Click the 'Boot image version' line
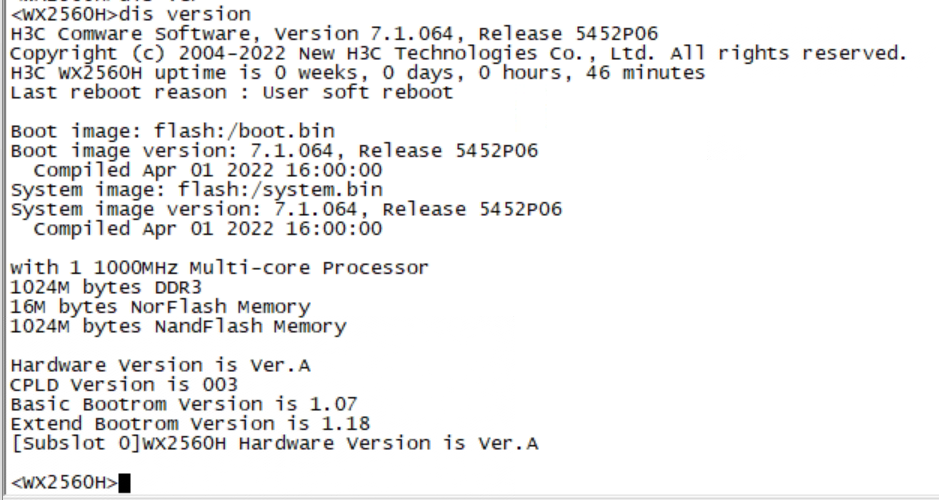 coord(274,151)
